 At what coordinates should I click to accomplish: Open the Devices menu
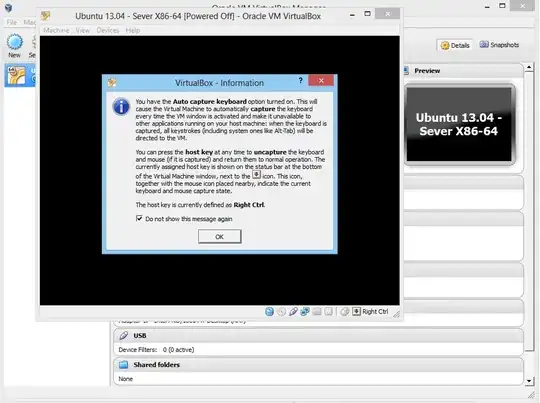click(x=108, y=30)
